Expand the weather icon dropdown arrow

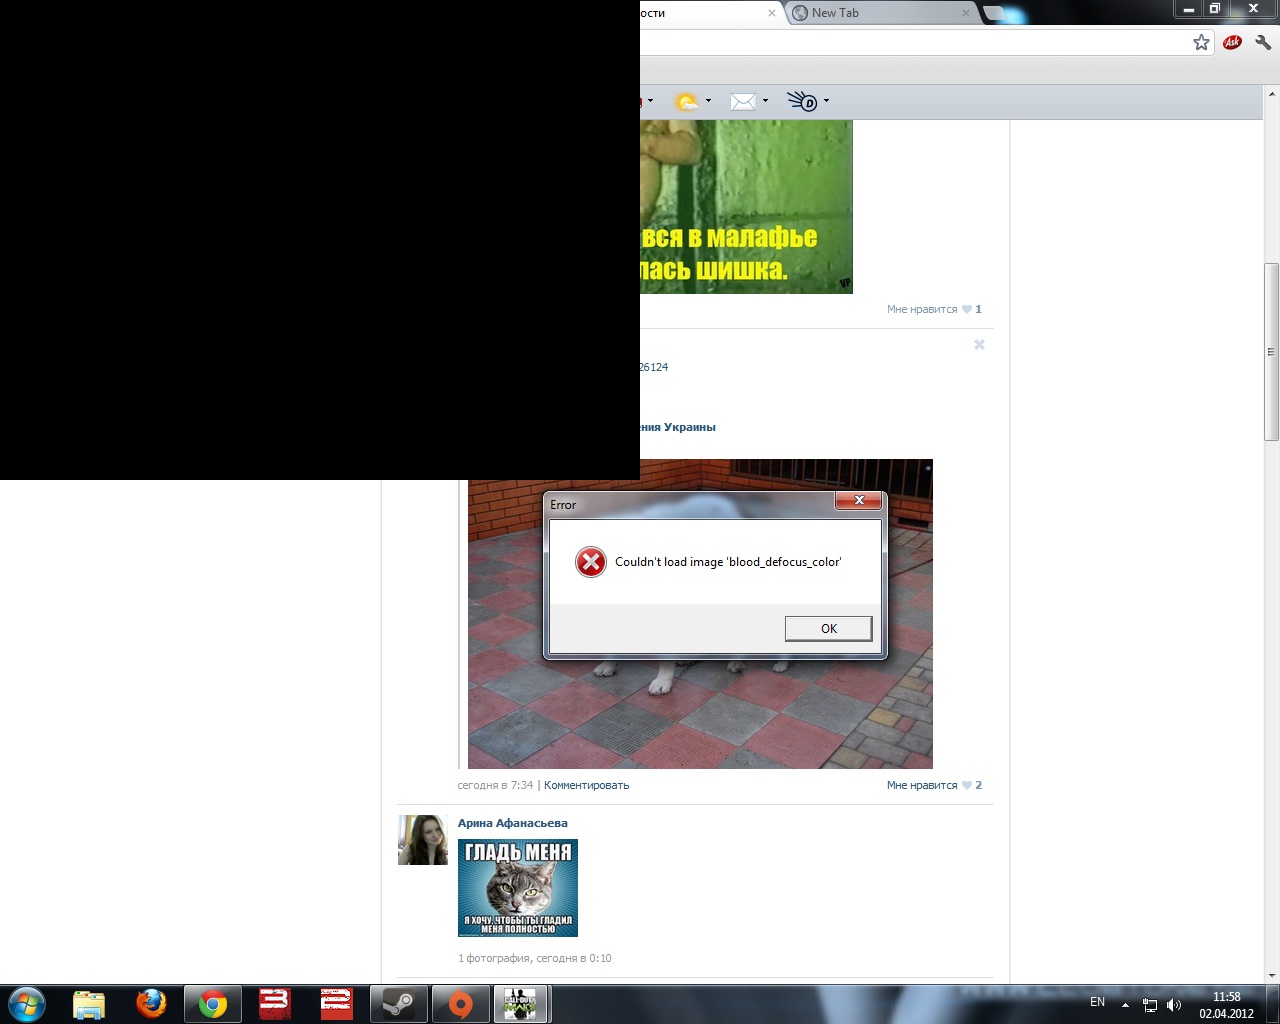coord(708,101)
